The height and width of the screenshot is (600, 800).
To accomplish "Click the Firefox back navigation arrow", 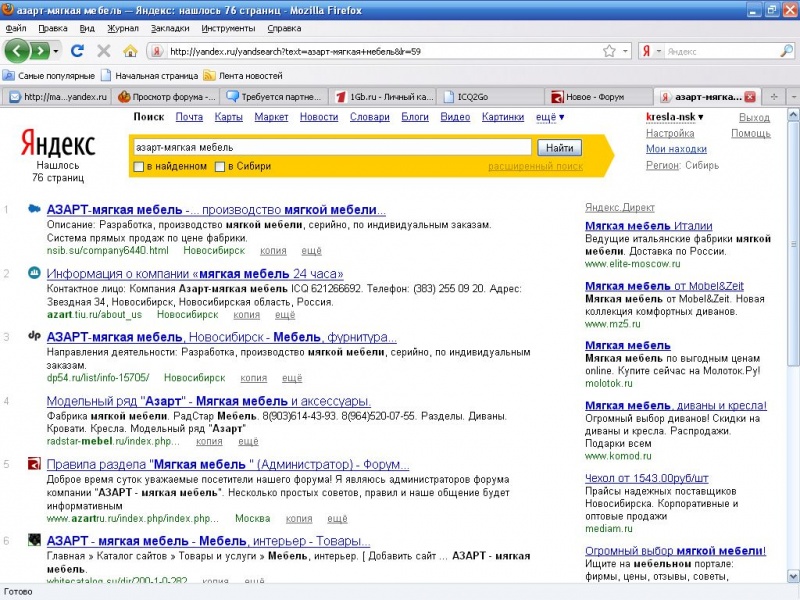I will click(x=18, y=50).
